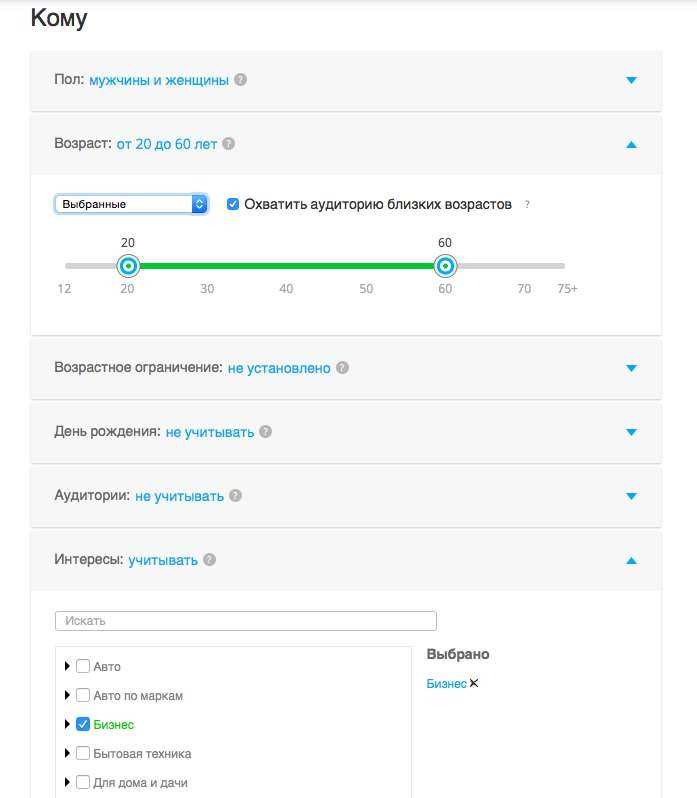Click help icon beside Аудитории
Image resolution: width=697 pixels, height=798 pixels.
click(x=235, y=496)
